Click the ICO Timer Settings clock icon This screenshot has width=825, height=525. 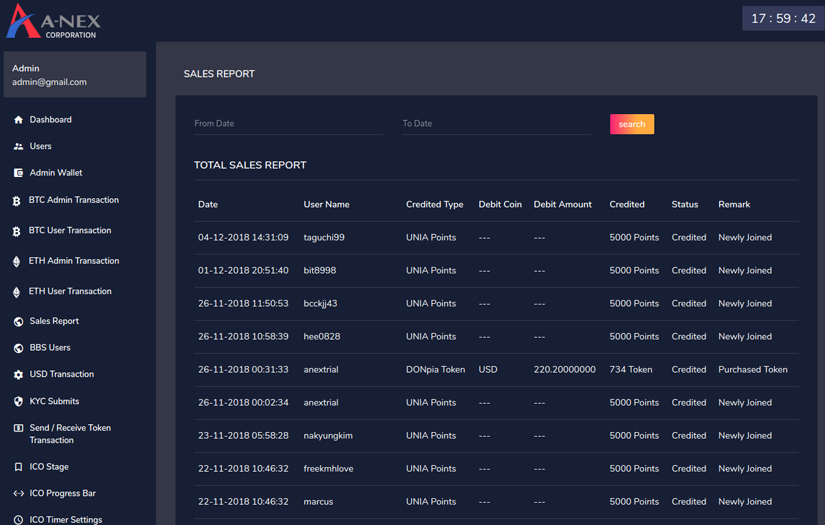[18, 520]
